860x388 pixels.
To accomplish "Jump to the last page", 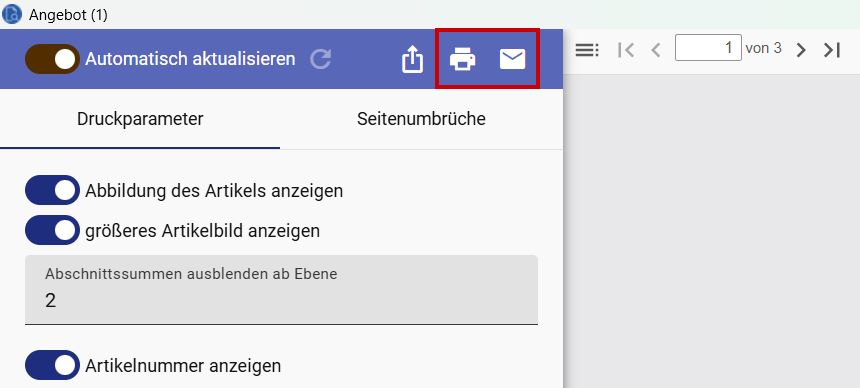I will pyautogui.click(x=831, y=50).
